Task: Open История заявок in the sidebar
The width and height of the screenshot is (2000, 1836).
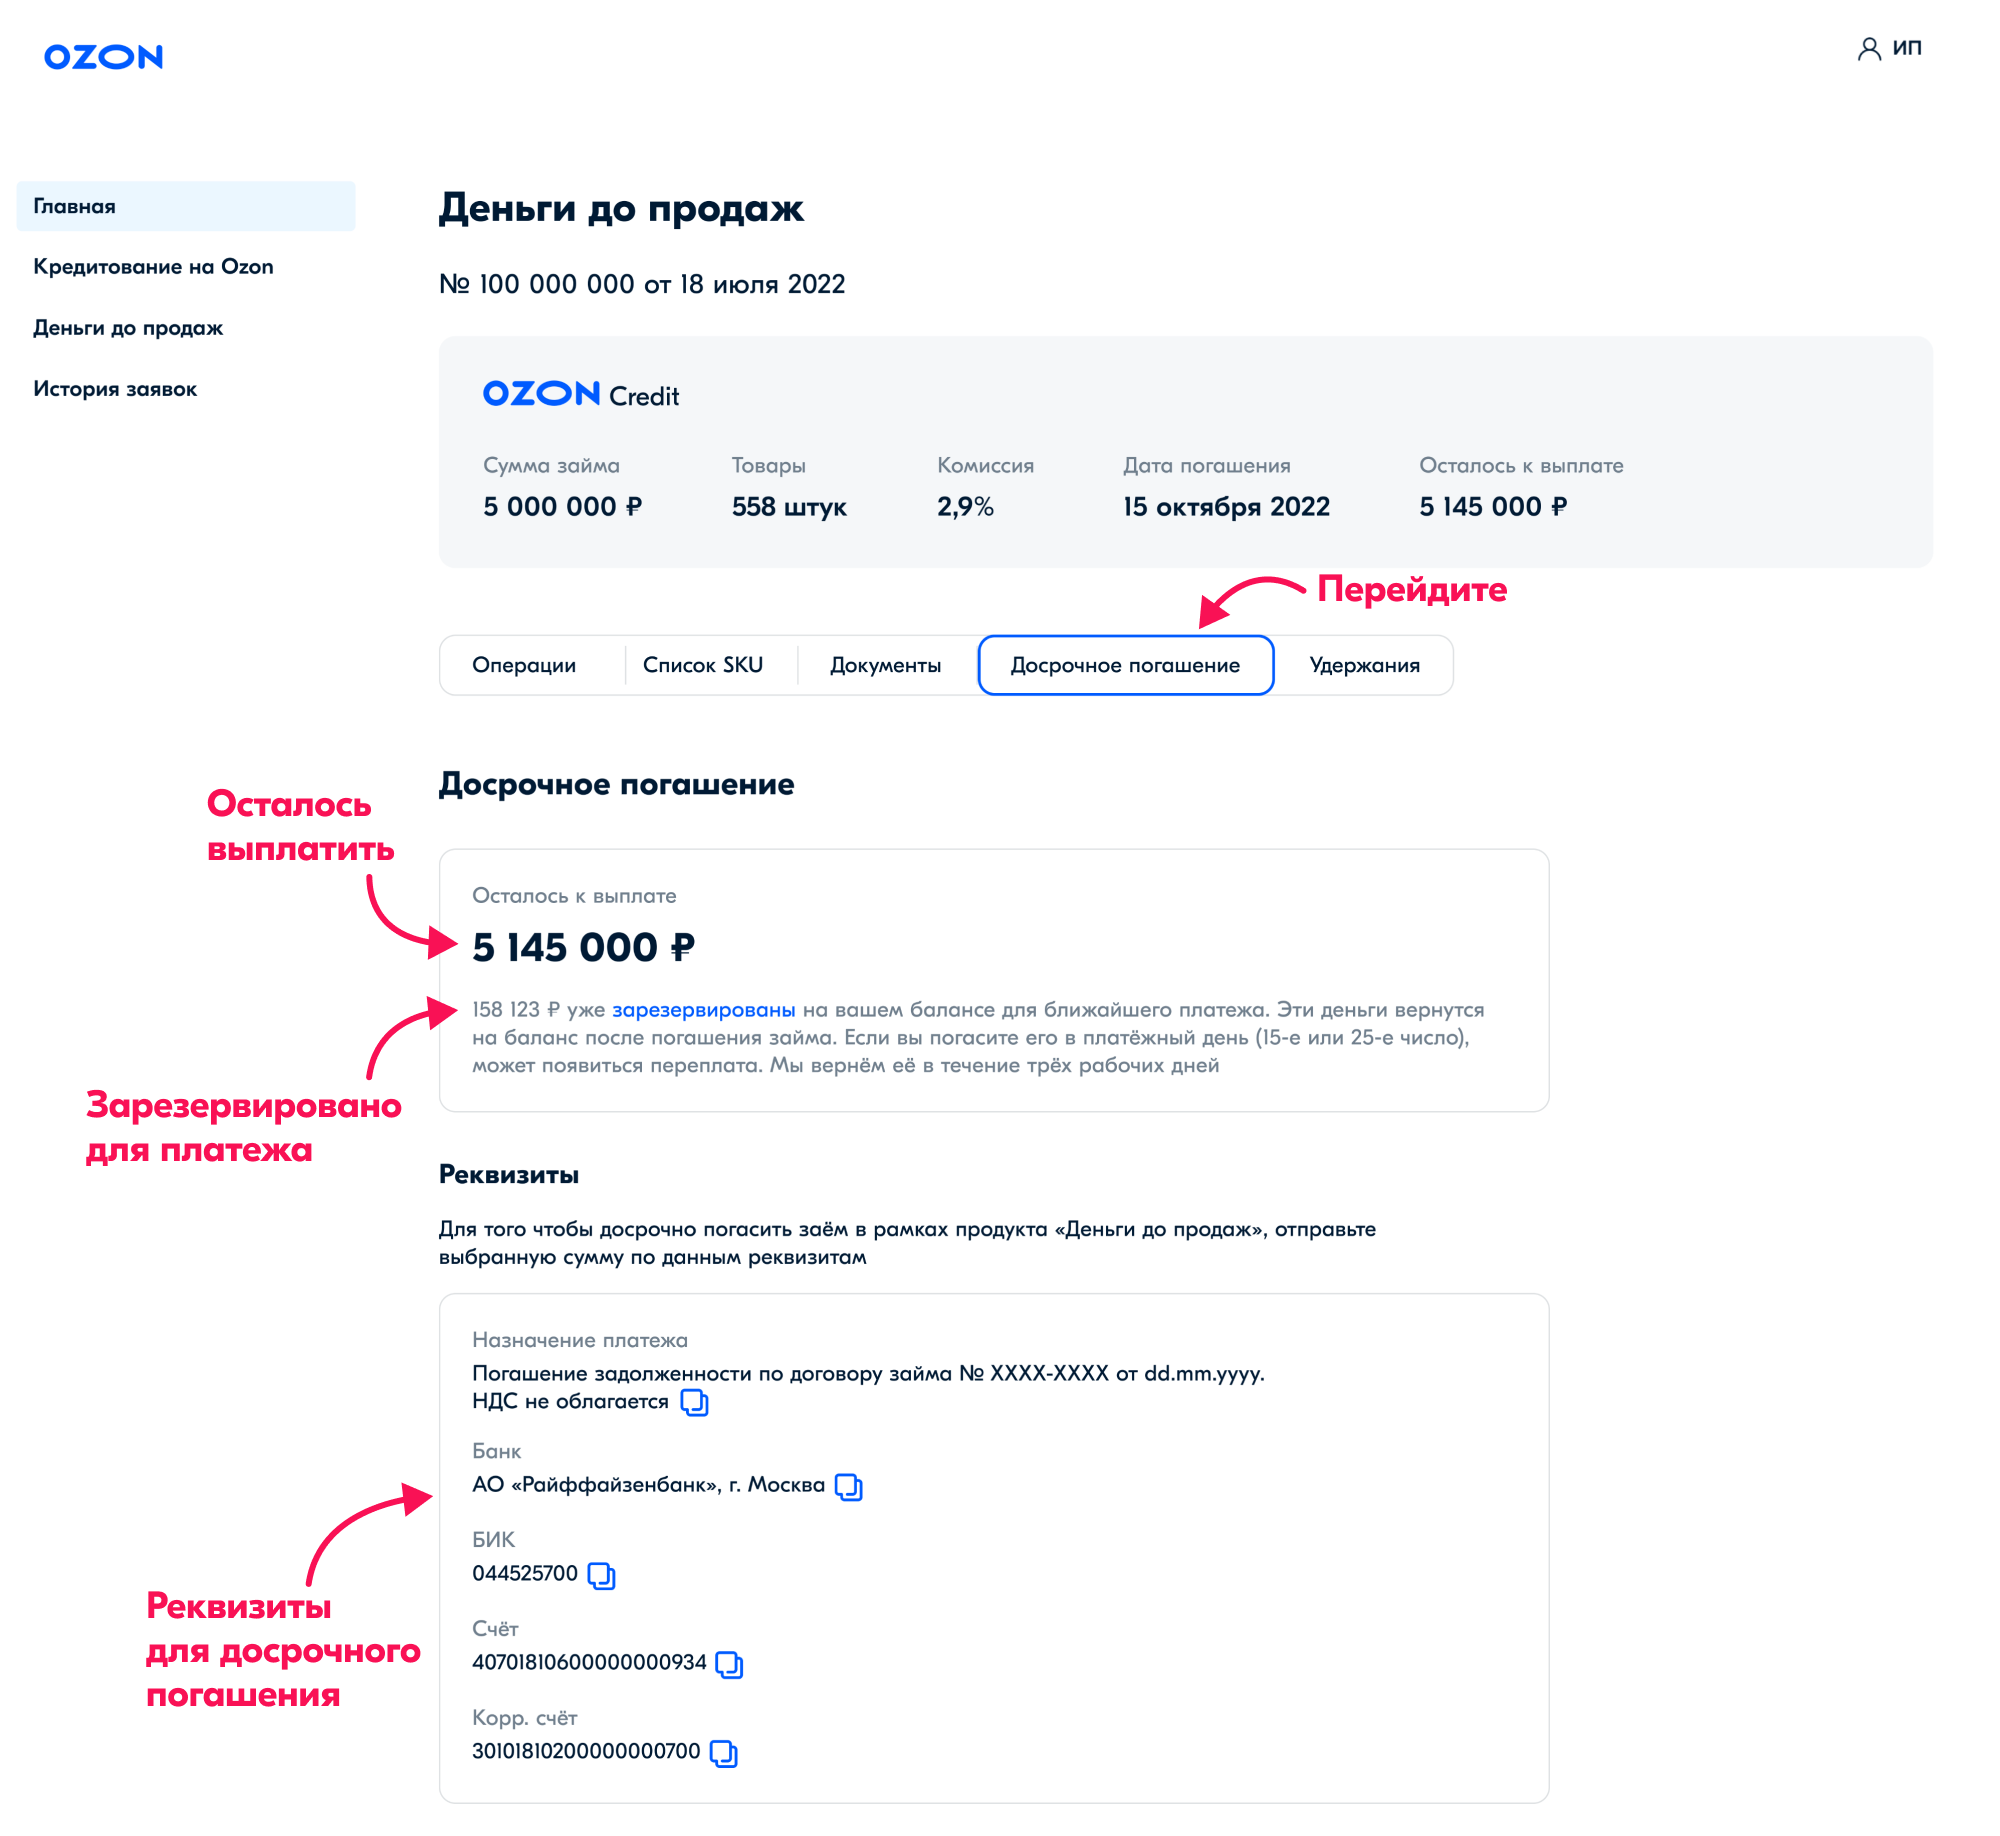Action: click(x=115, y=389)
